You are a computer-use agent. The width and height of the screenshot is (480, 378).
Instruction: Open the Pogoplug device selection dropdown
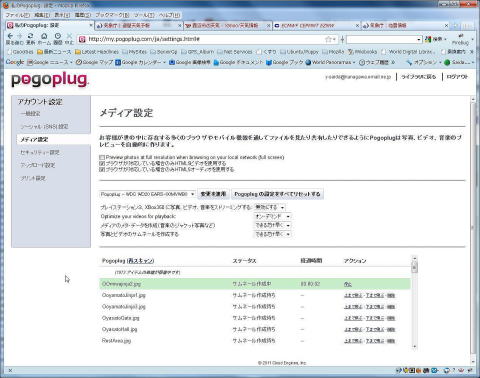[147, 194]
